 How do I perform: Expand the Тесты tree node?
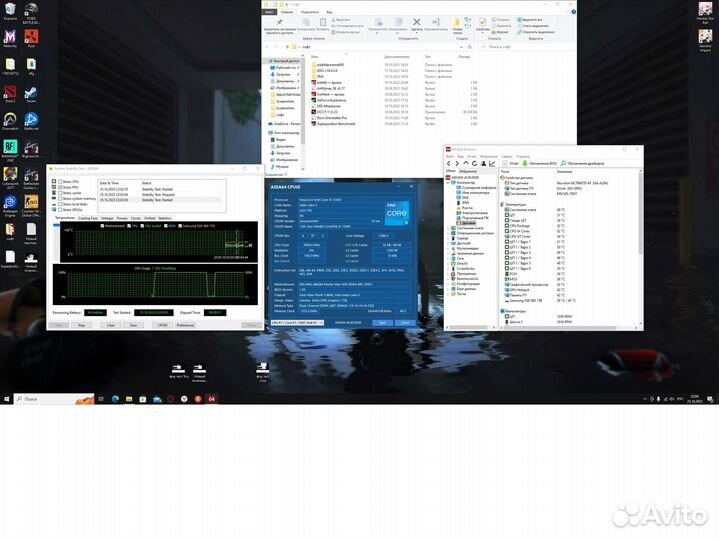[448, 294]
